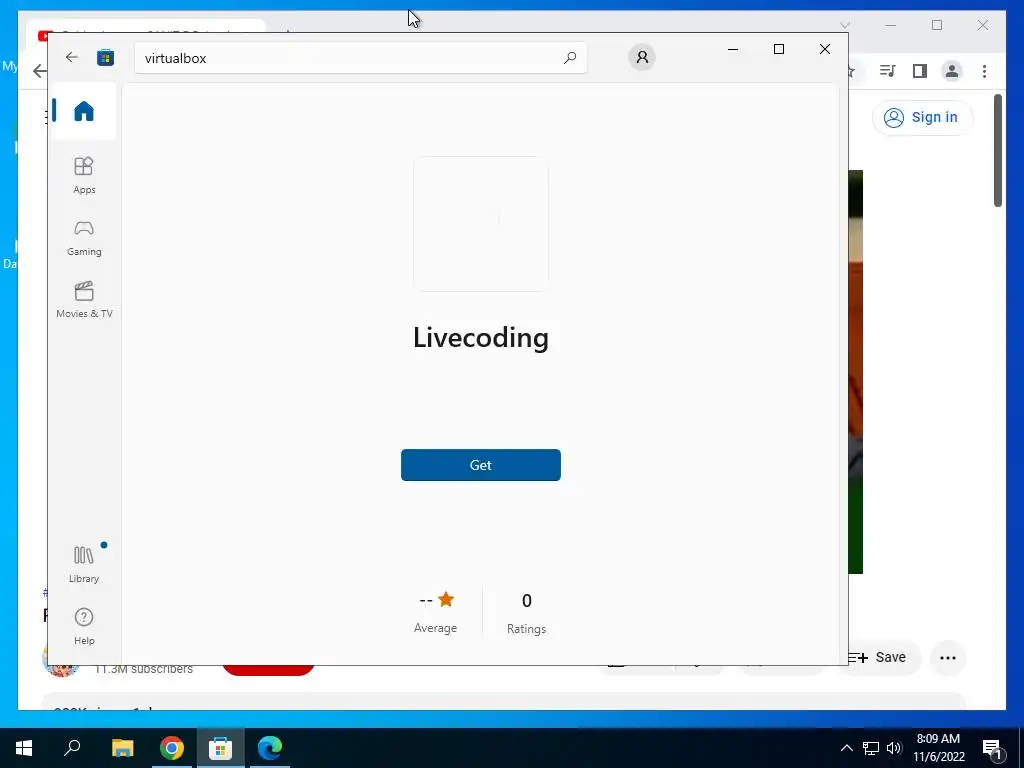Open YouTube more actions ellipsis
This screenshot has height=768, width=1024.
pyautogui.click(x=948, y=658)
